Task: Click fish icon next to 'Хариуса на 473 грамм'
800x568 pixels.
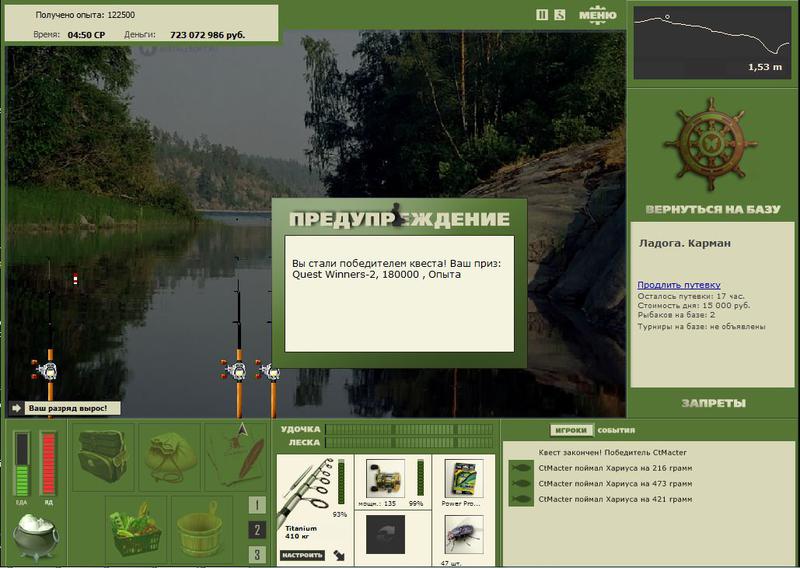Action: click(x=520, y=483)
